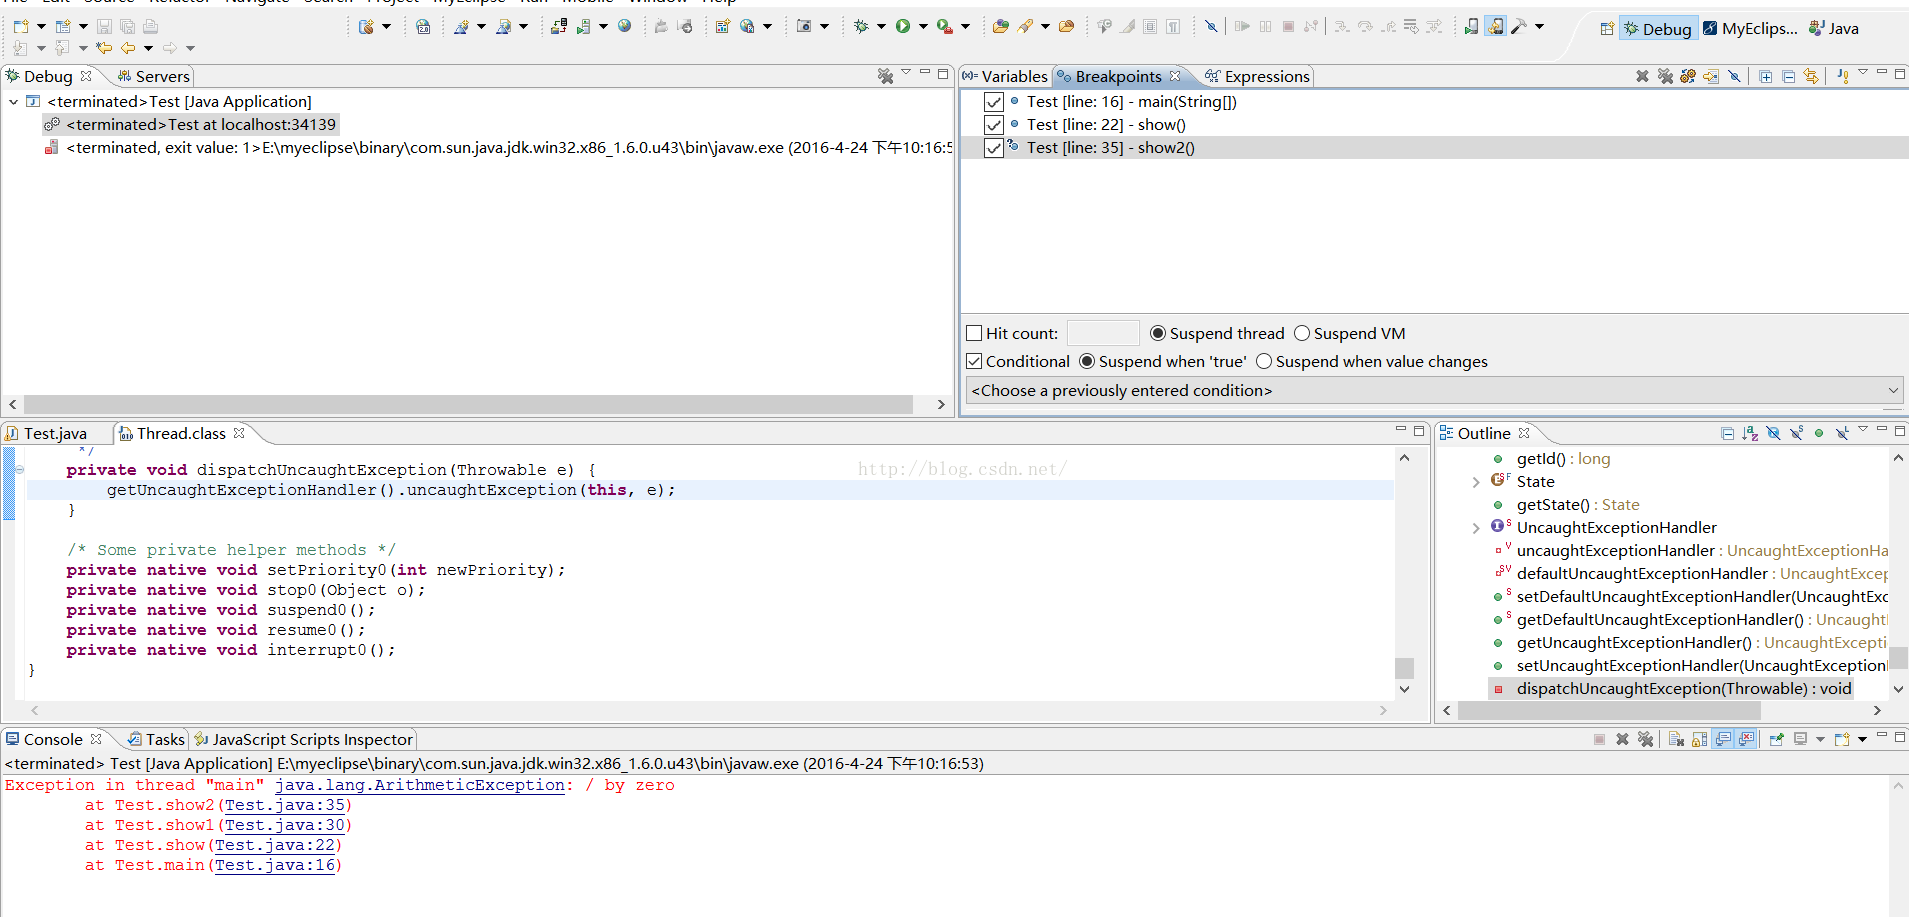Viewport: 1909px width, 917px height.
Task: Click Hide Fields icon in Outline
Action: 1773,433
